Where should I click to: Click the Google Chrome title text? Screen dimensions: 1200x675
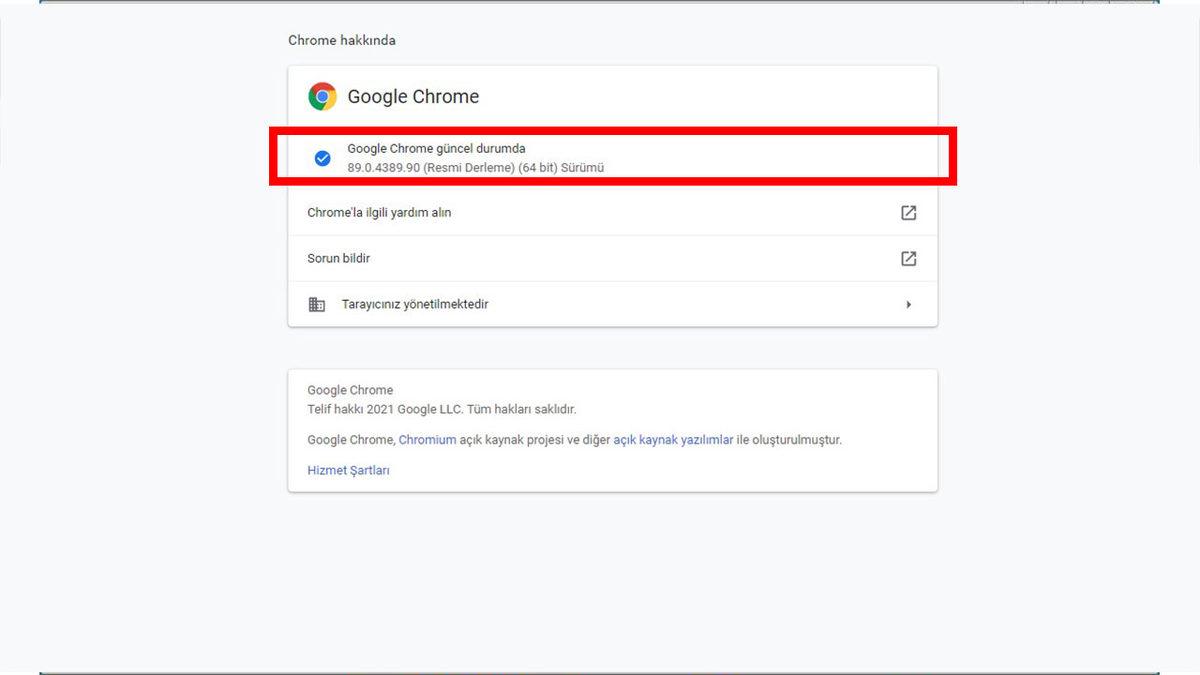coord(413,96)
